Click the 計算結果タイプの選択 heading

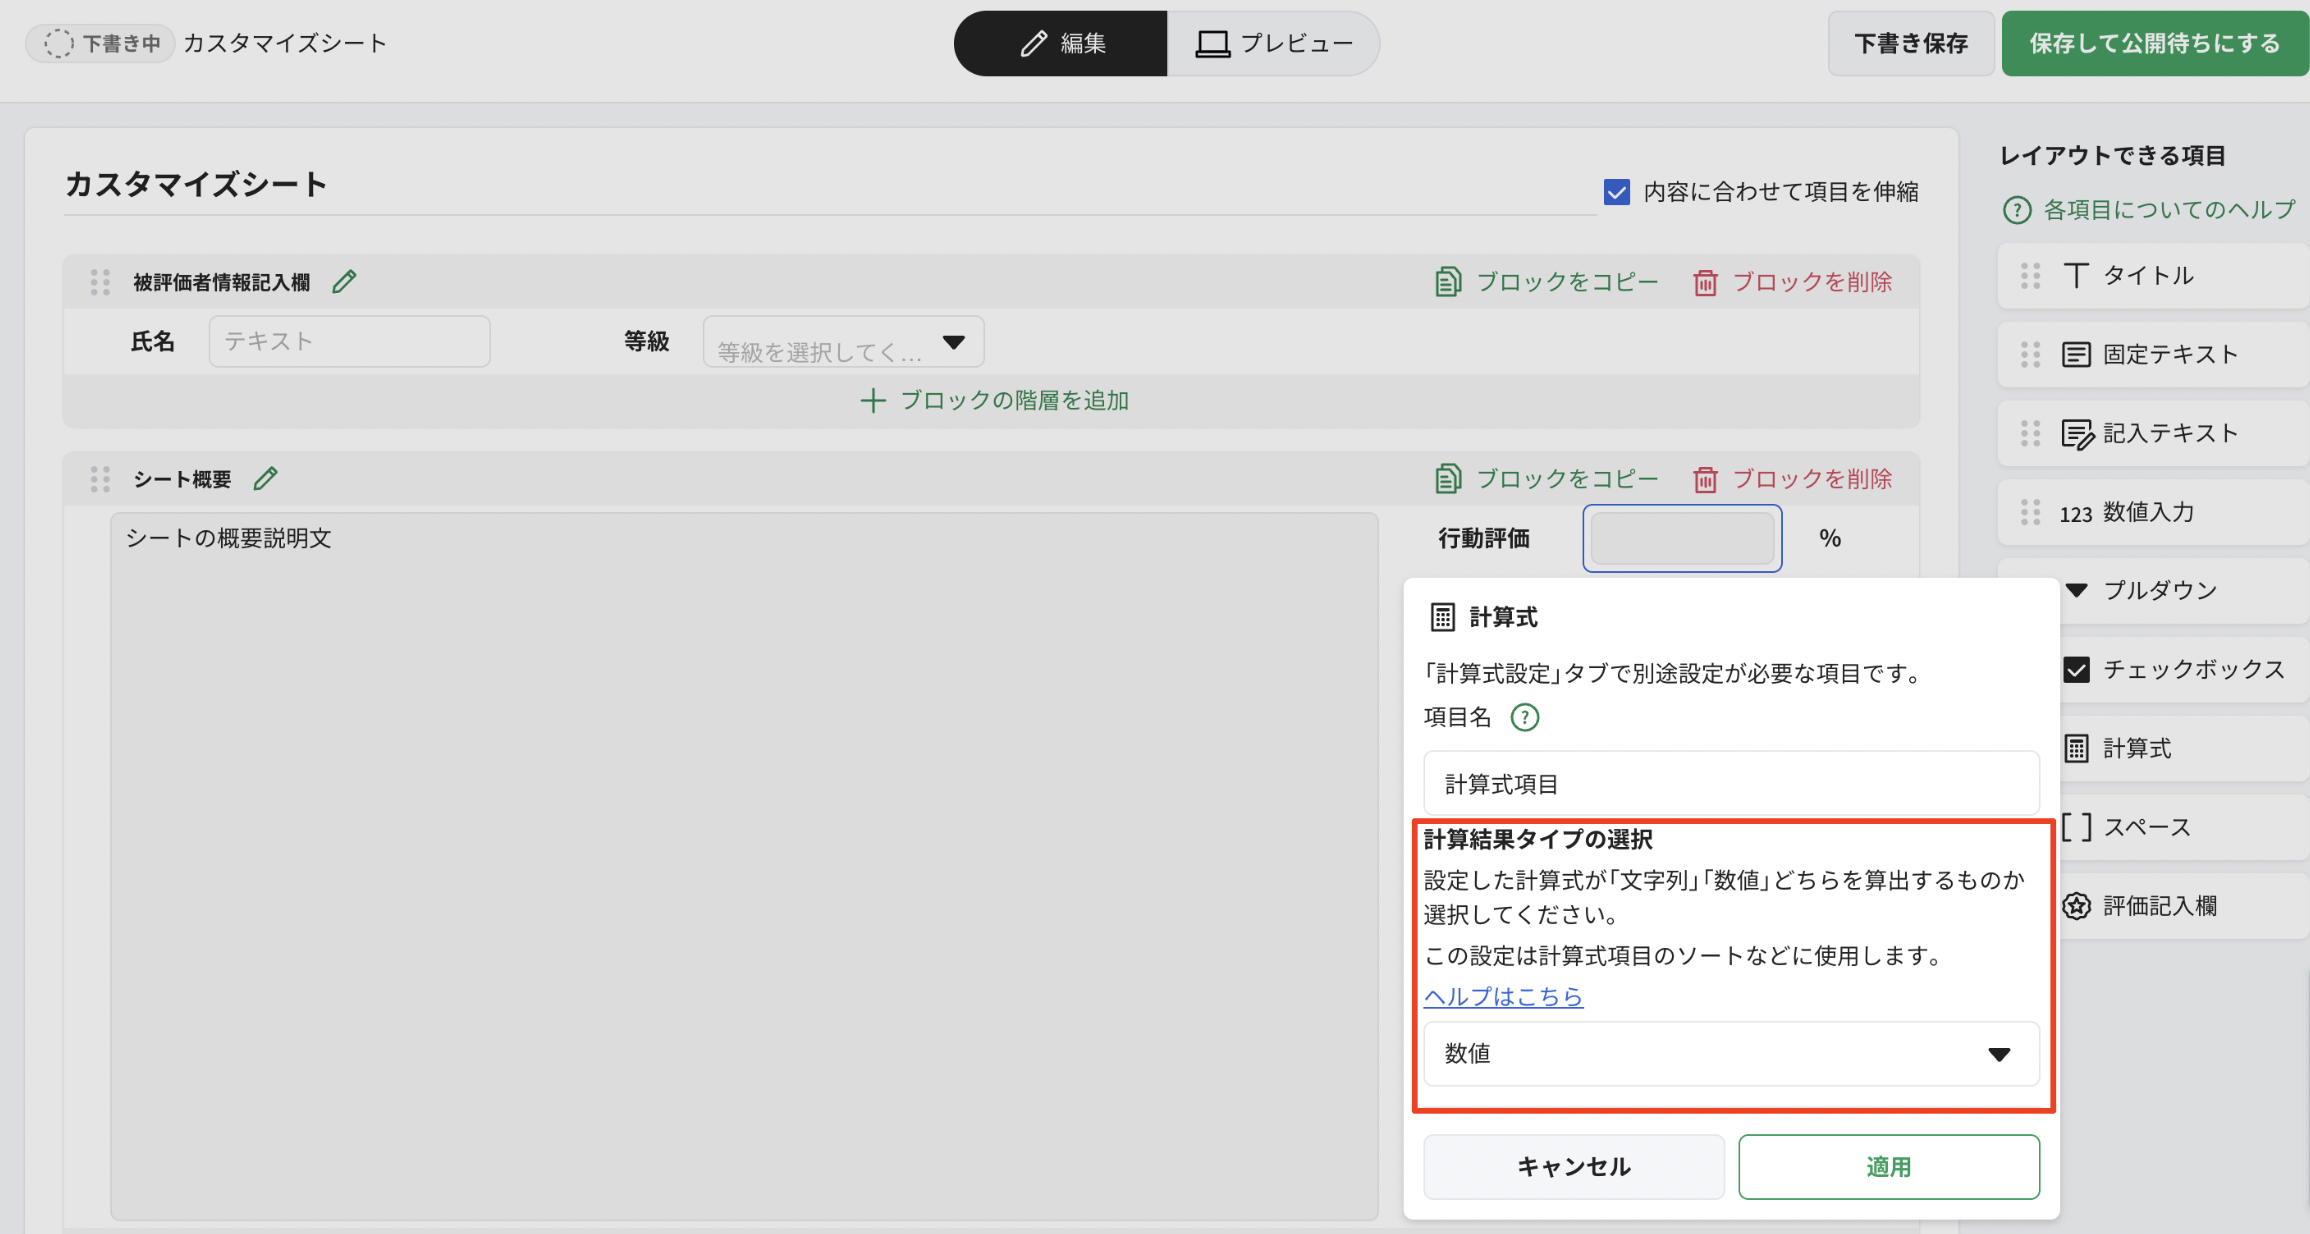point(1538,840)
